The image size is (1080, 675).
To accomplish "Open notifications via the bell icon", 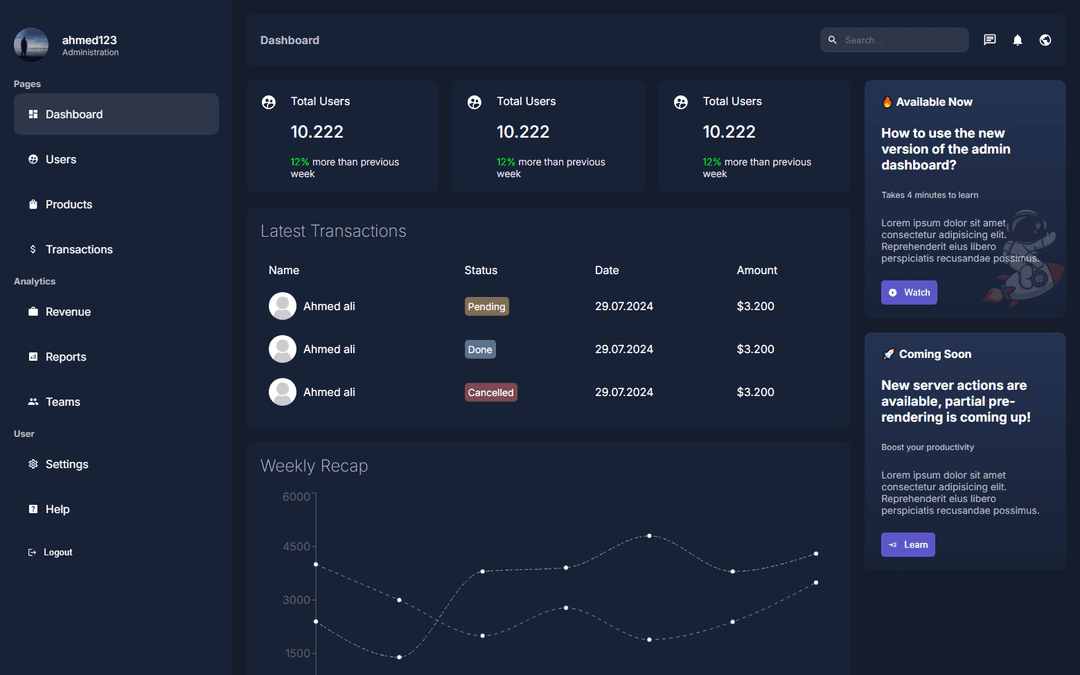I will click(1017, 39).
